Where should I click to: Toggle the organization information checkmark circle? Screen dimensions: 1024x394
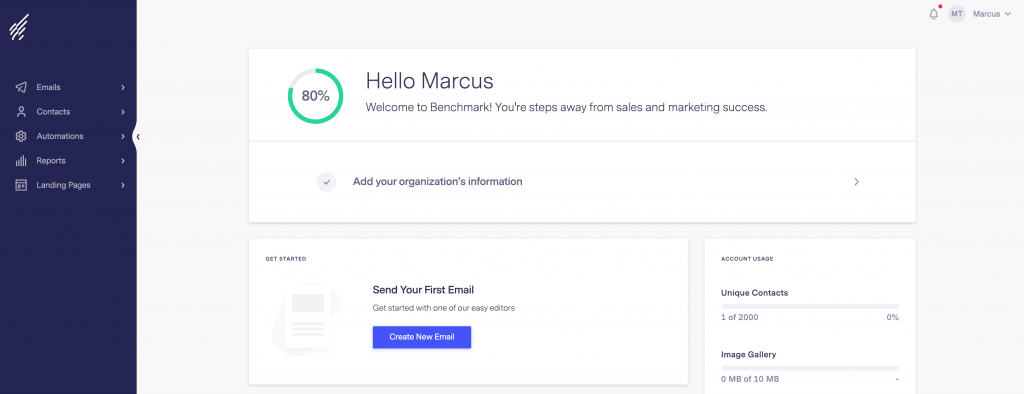[327, 182]
